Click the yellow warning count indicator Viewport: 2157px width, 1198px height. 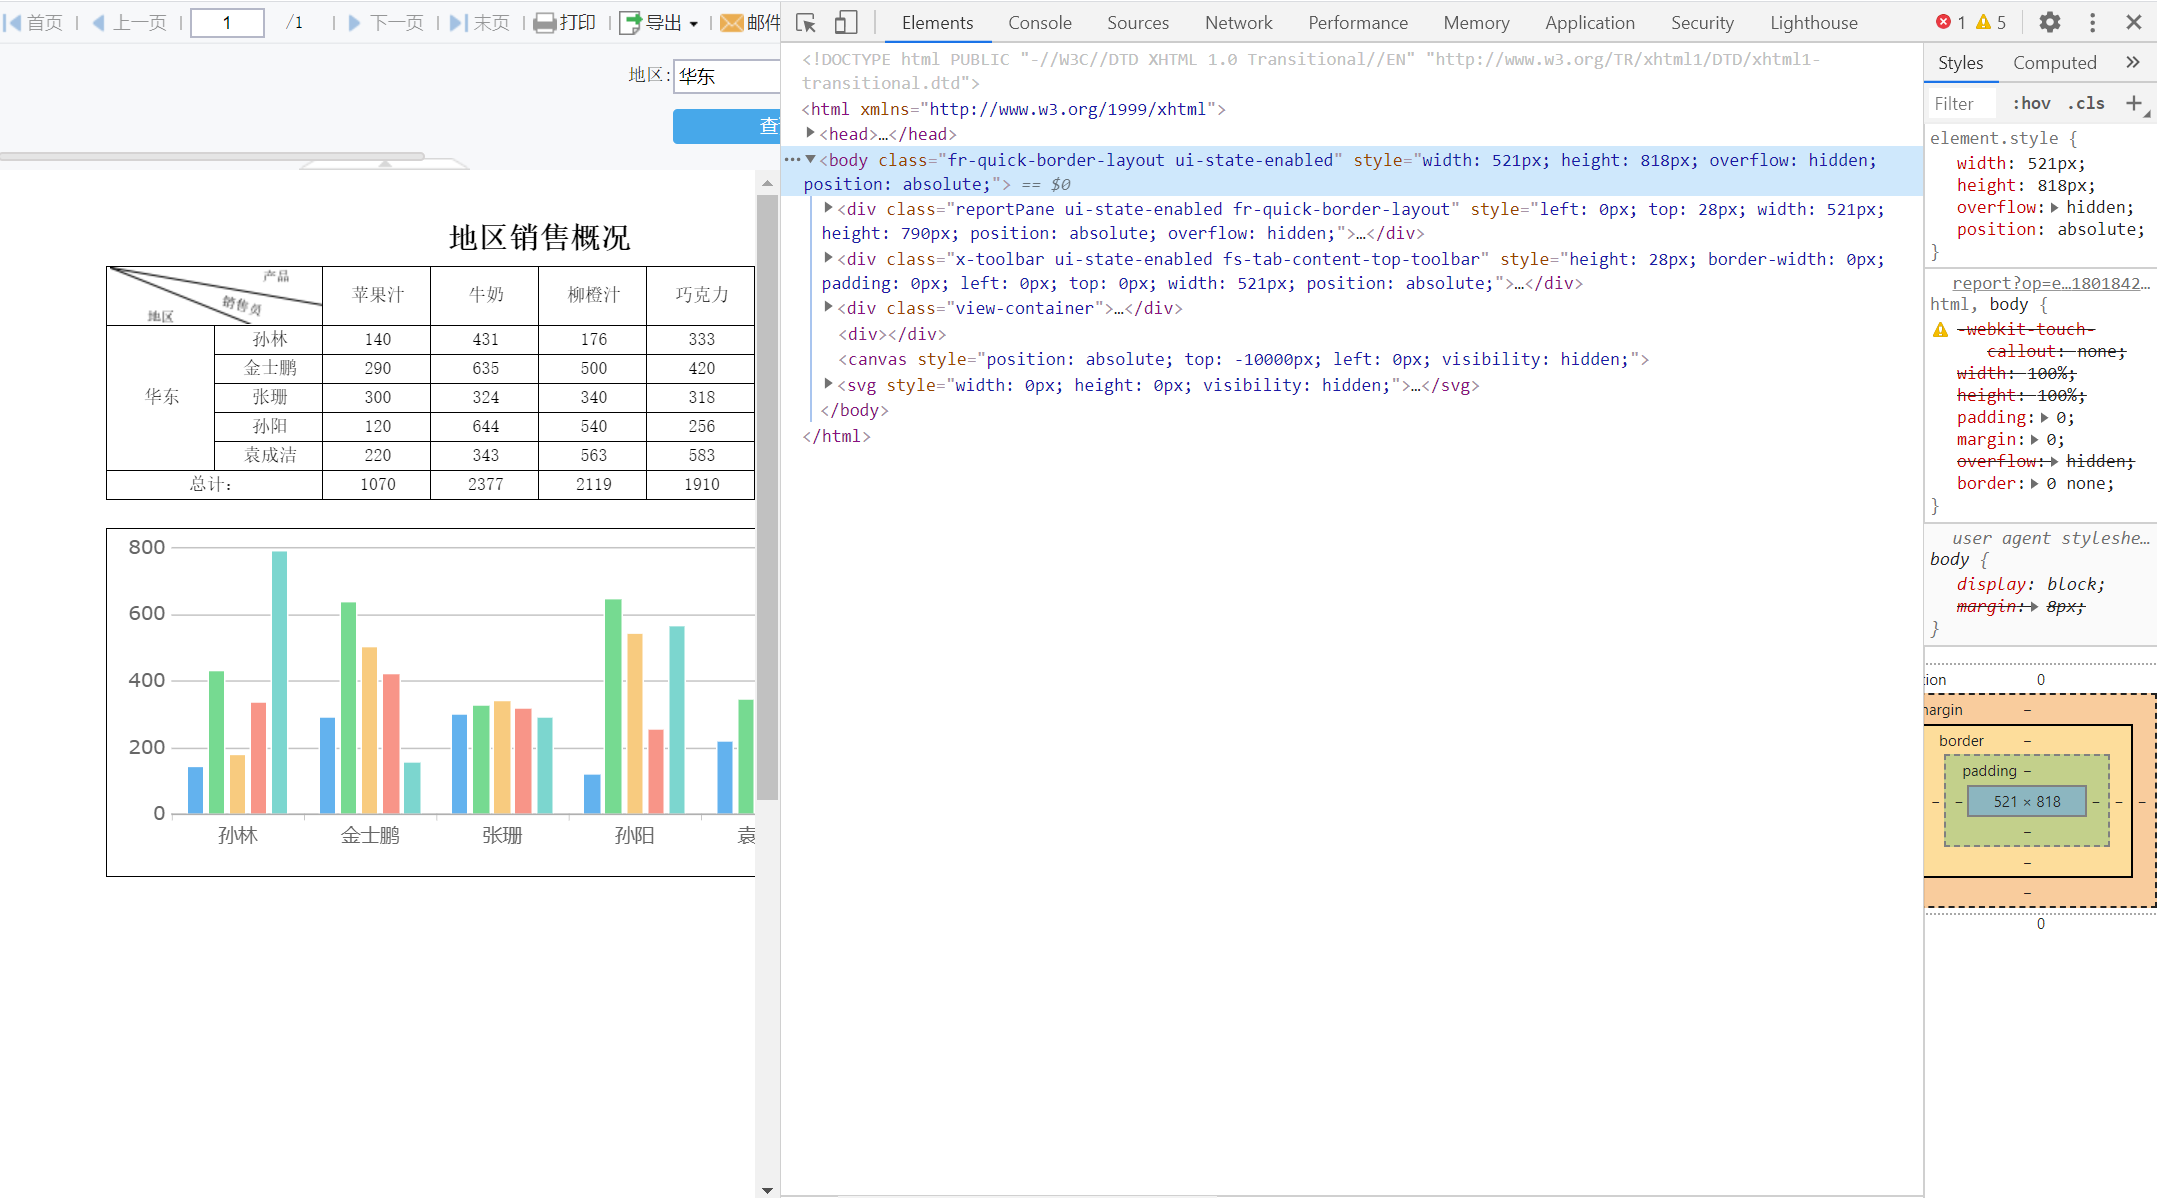tap(1991, 22)
